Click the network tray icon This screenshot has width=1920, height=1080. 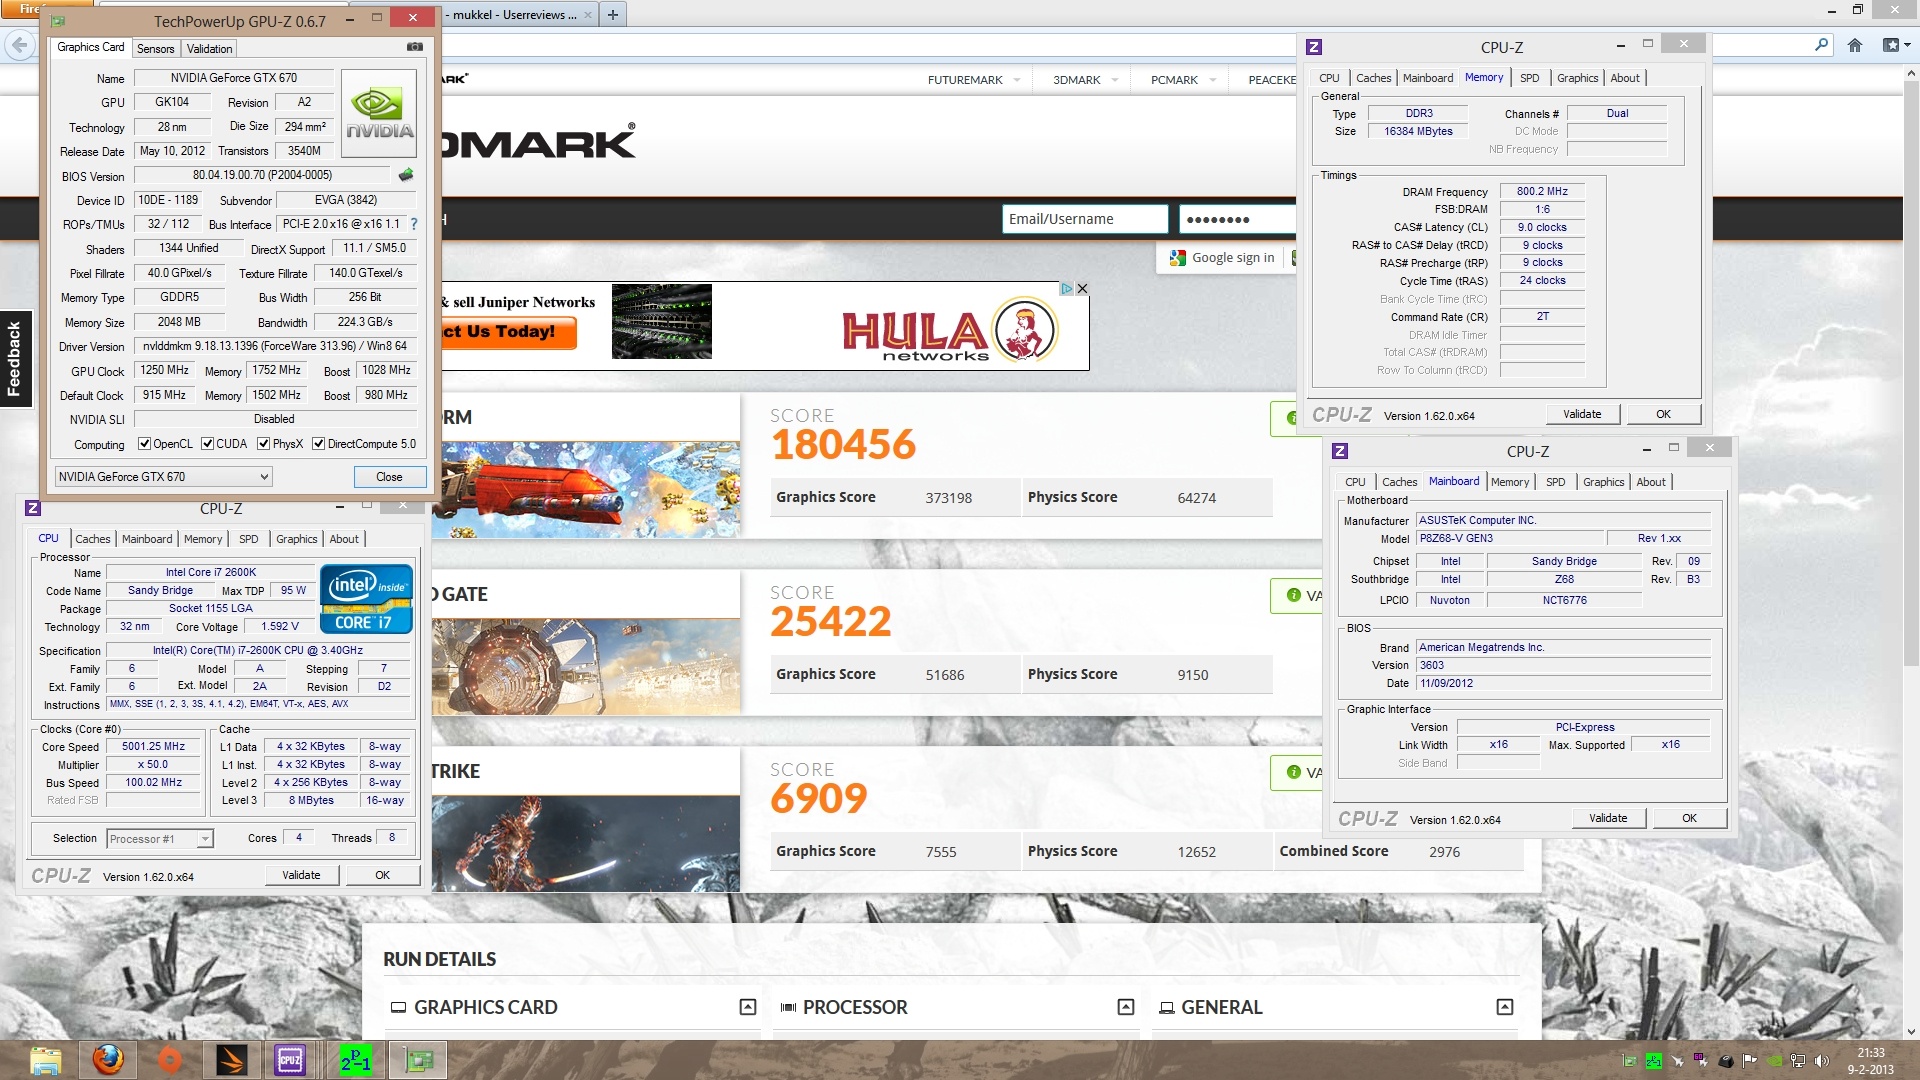point(1797,1061)
